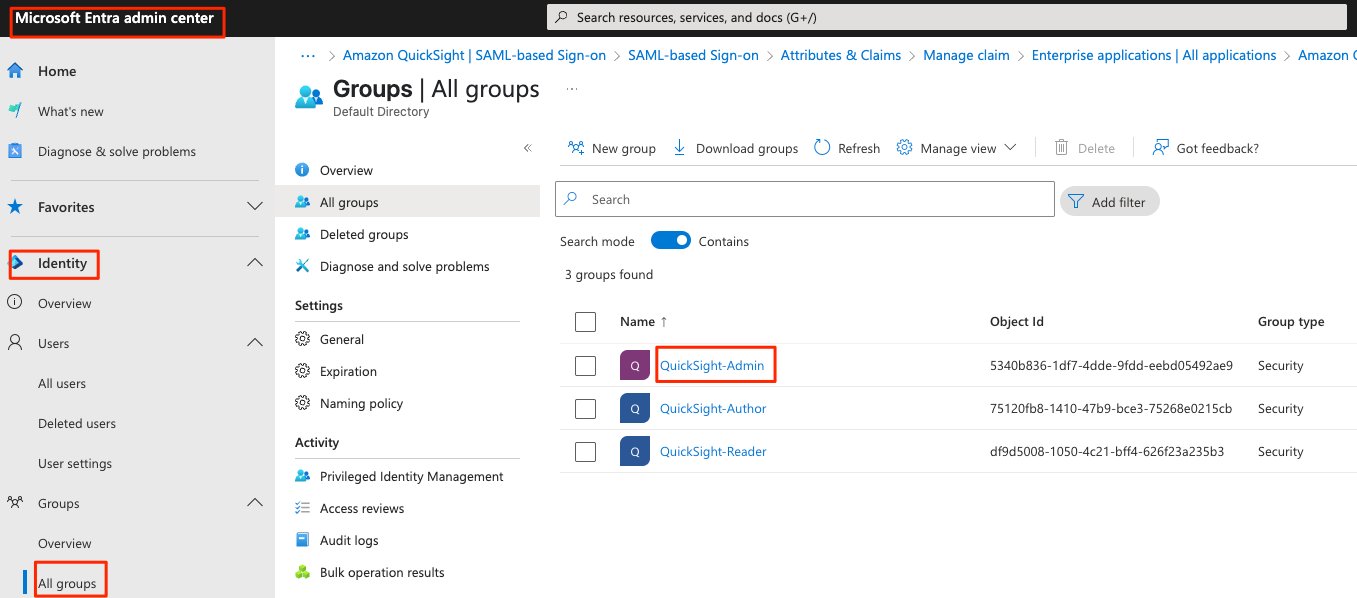1357x598 pixels.
Task: Check the QuickSight-Reader row checkbox
Action: 586,452
